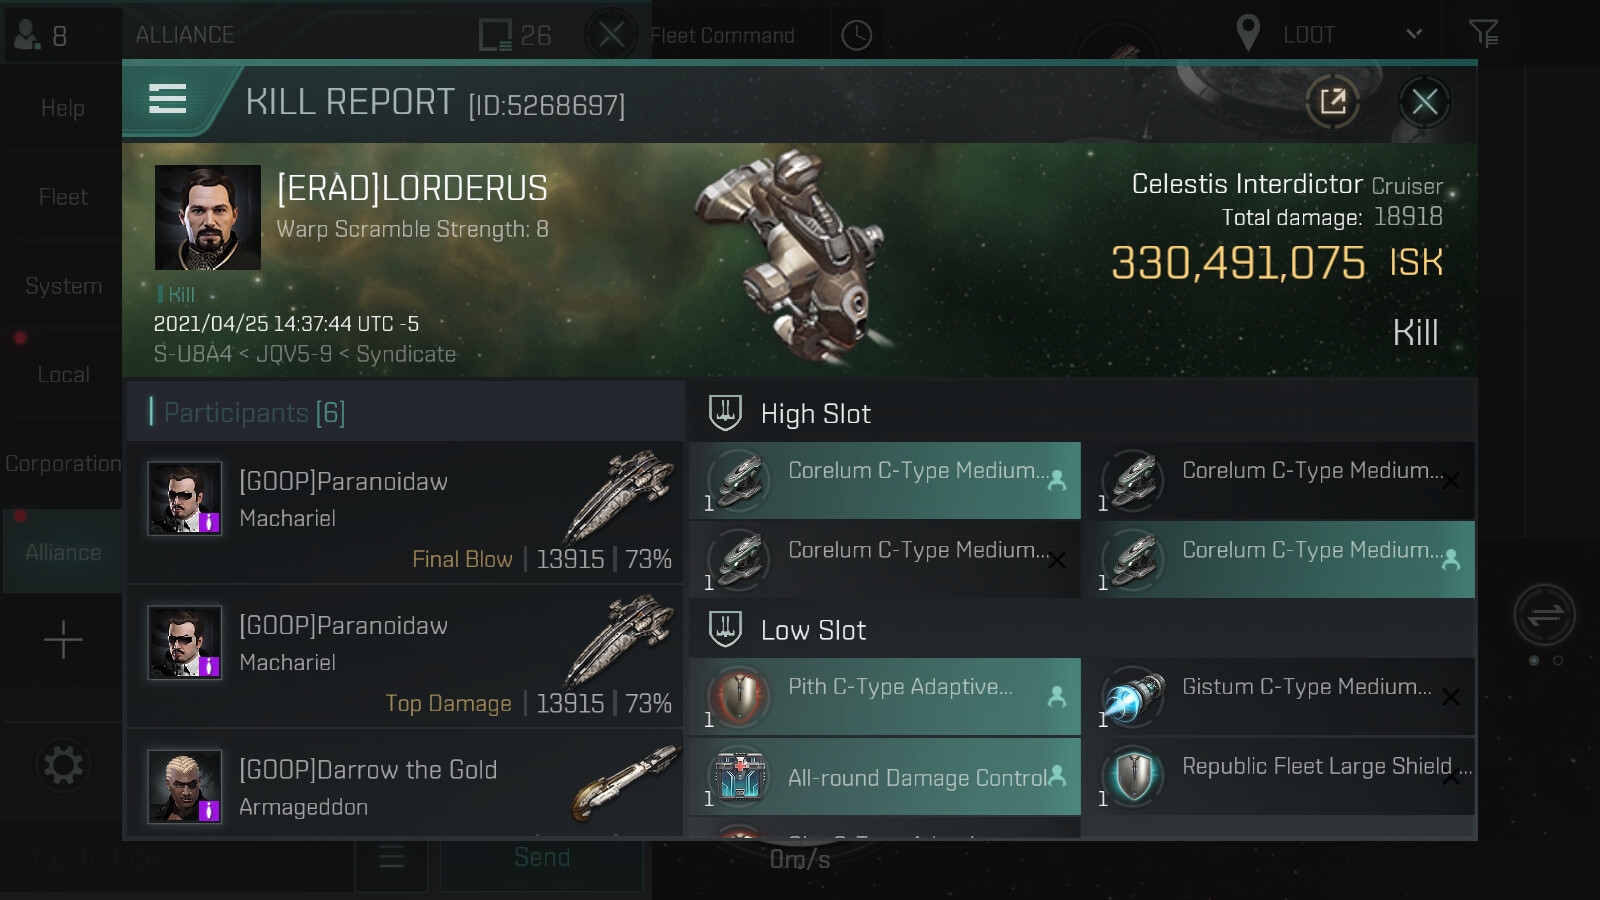Open the Corporation chat tab

point(63,464)
